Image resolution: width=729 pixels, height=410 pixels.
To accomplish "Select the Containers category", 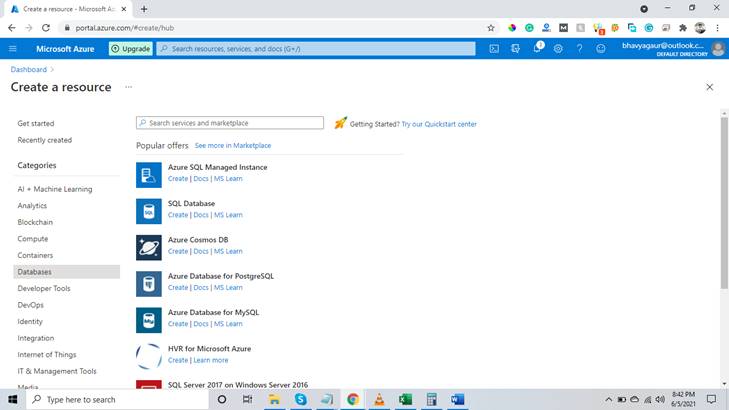I will 35,255.
